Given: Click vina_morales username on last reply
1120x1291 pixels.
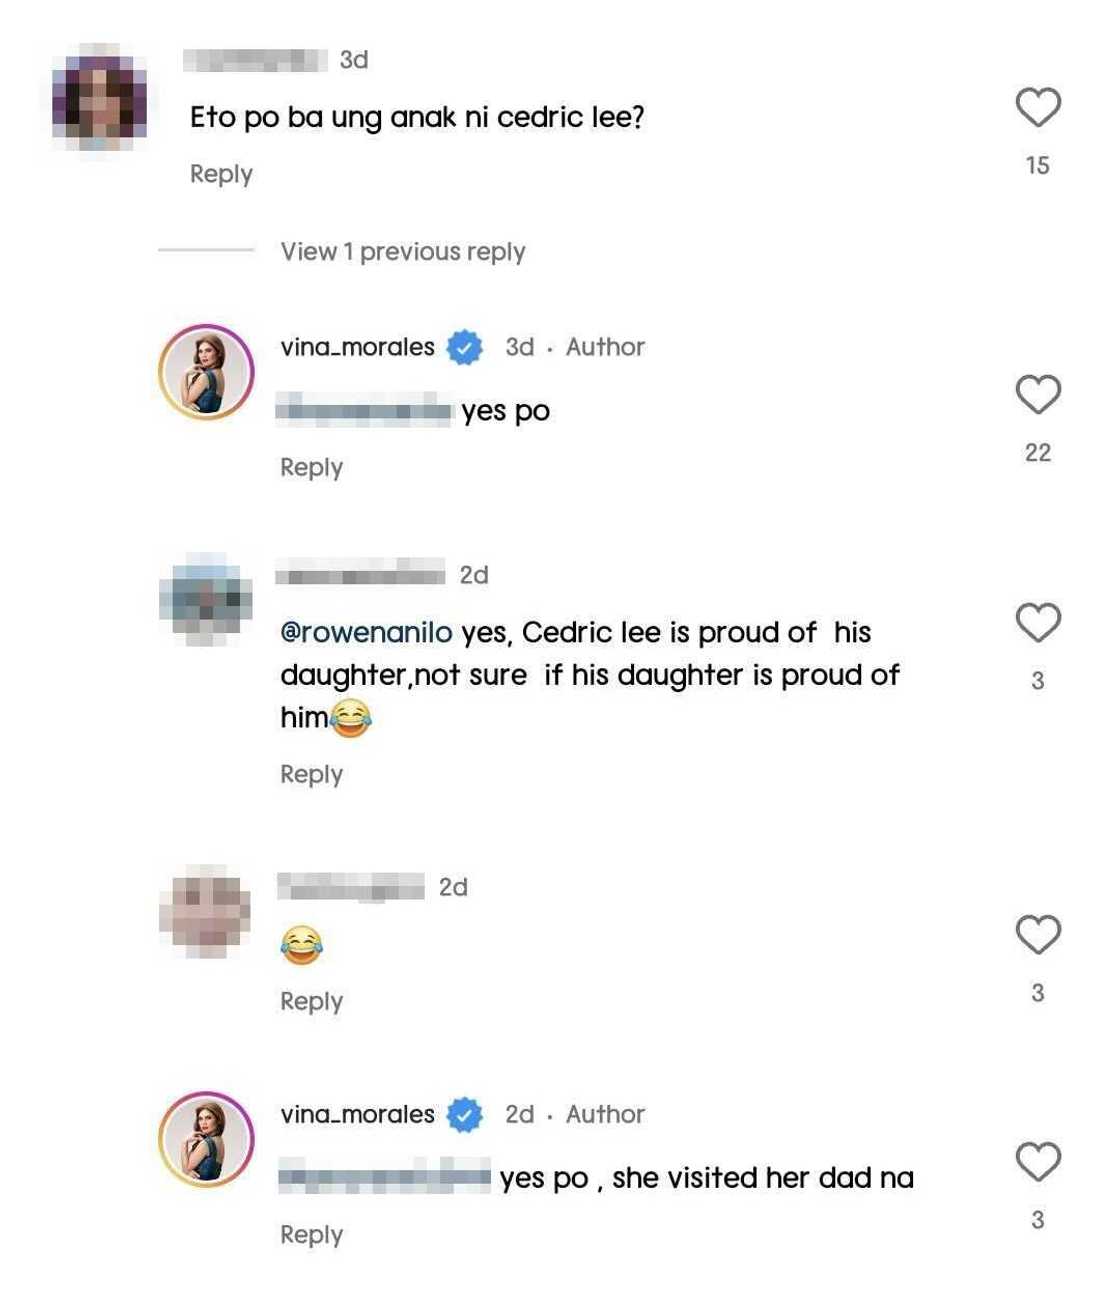Looking at the screenshot, I should [x=357, y=1114].
